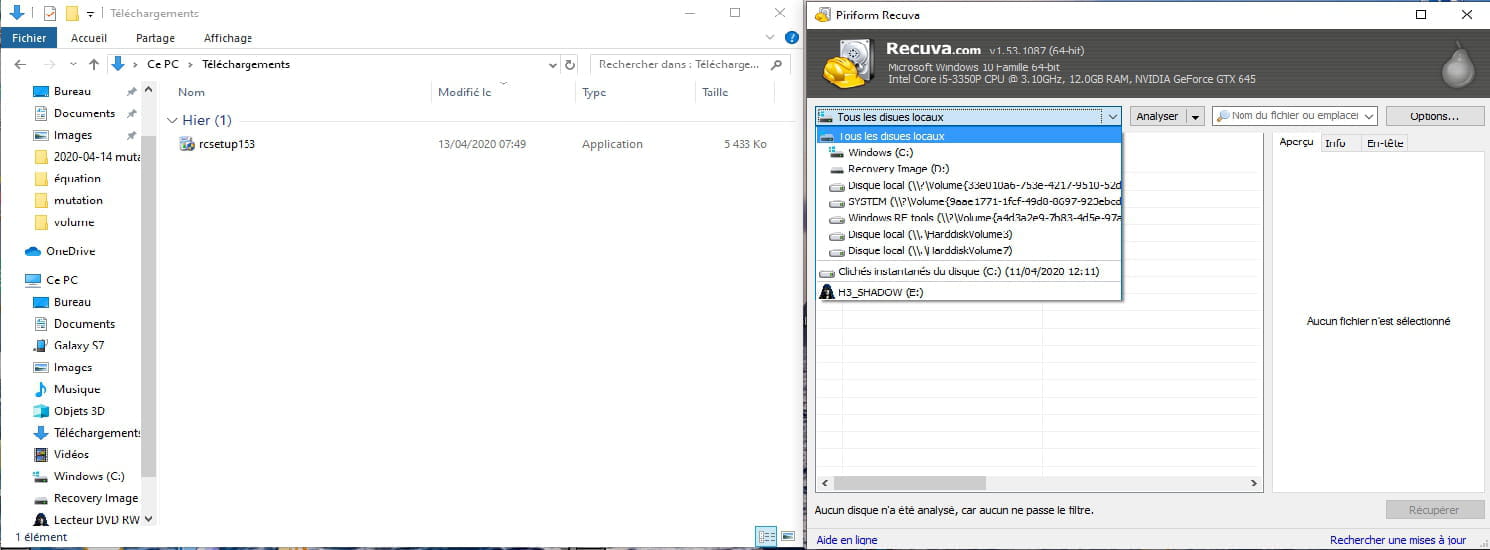Image resolution: width=1490 pixels, height=550 pixels.
Task: Click the Recovery Image drive icon in sidebar
Action: point(40,498)
